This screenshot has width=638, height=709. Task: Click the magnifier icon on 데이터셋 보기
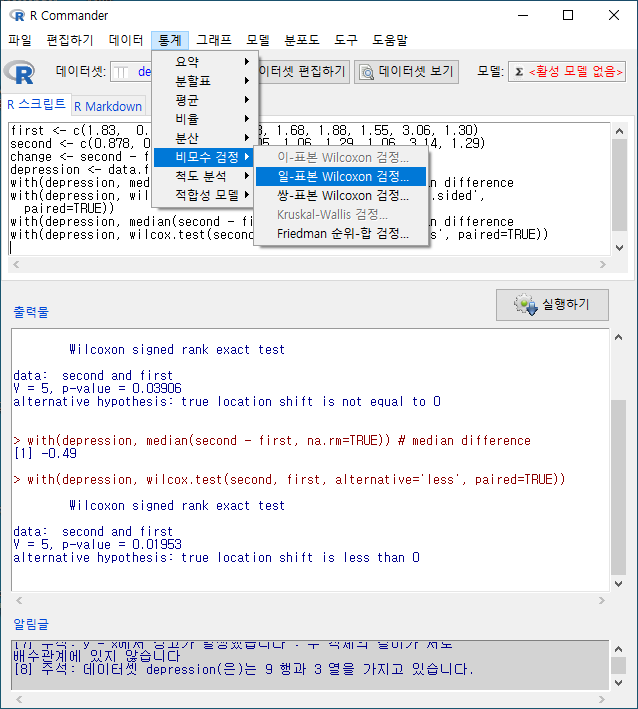pyautogui.click(x=367, y=72)
